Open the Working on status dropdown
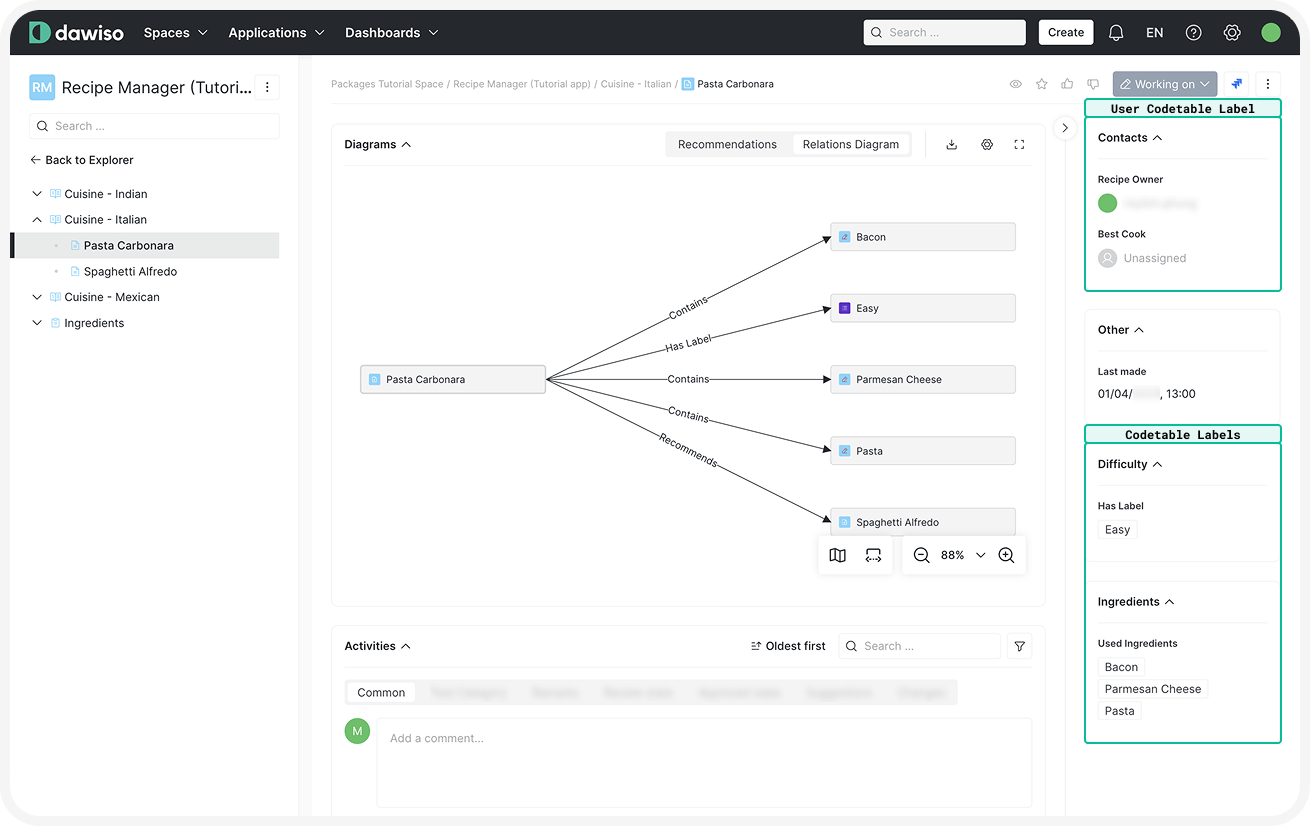1310x826 pixels. 1164,85
